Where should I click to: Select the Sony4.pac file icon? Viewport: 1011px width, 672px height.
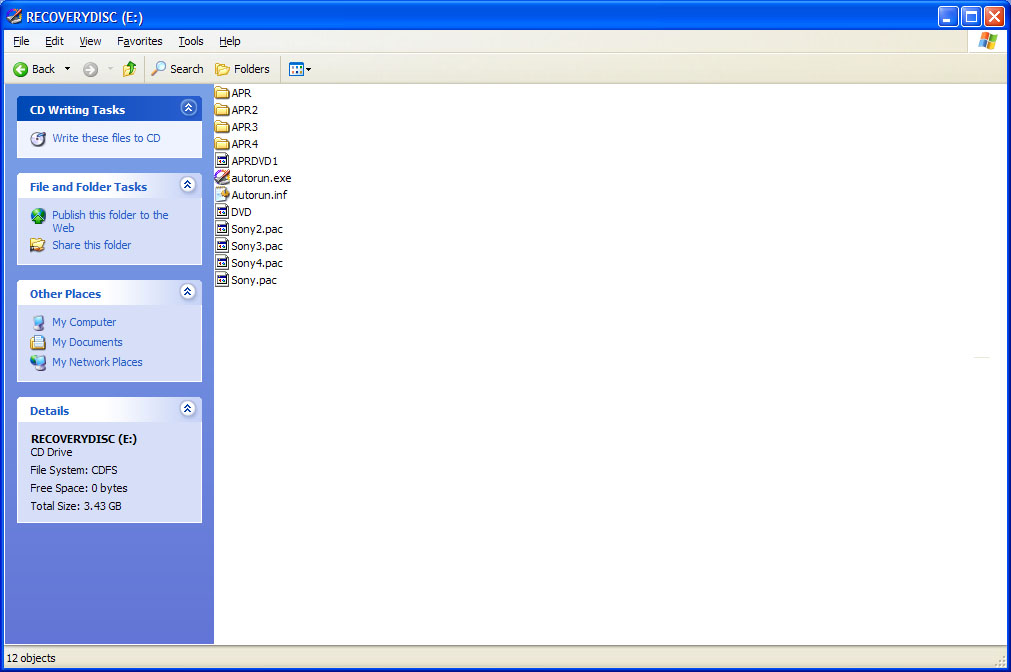point(222,262)
